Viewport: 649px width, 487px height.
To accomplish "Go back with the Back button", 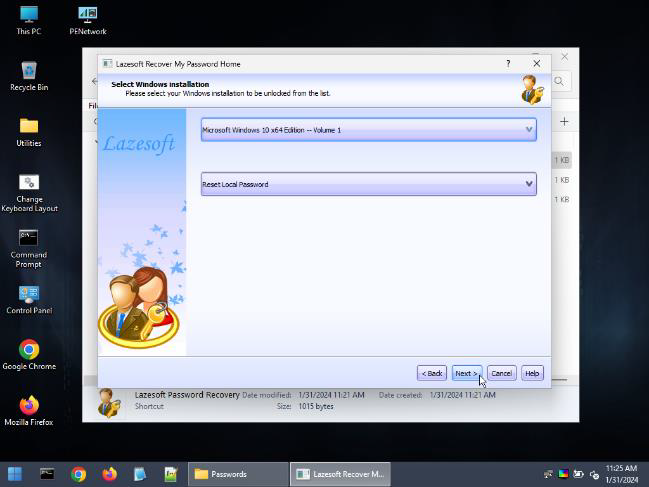I will [432, 373].
